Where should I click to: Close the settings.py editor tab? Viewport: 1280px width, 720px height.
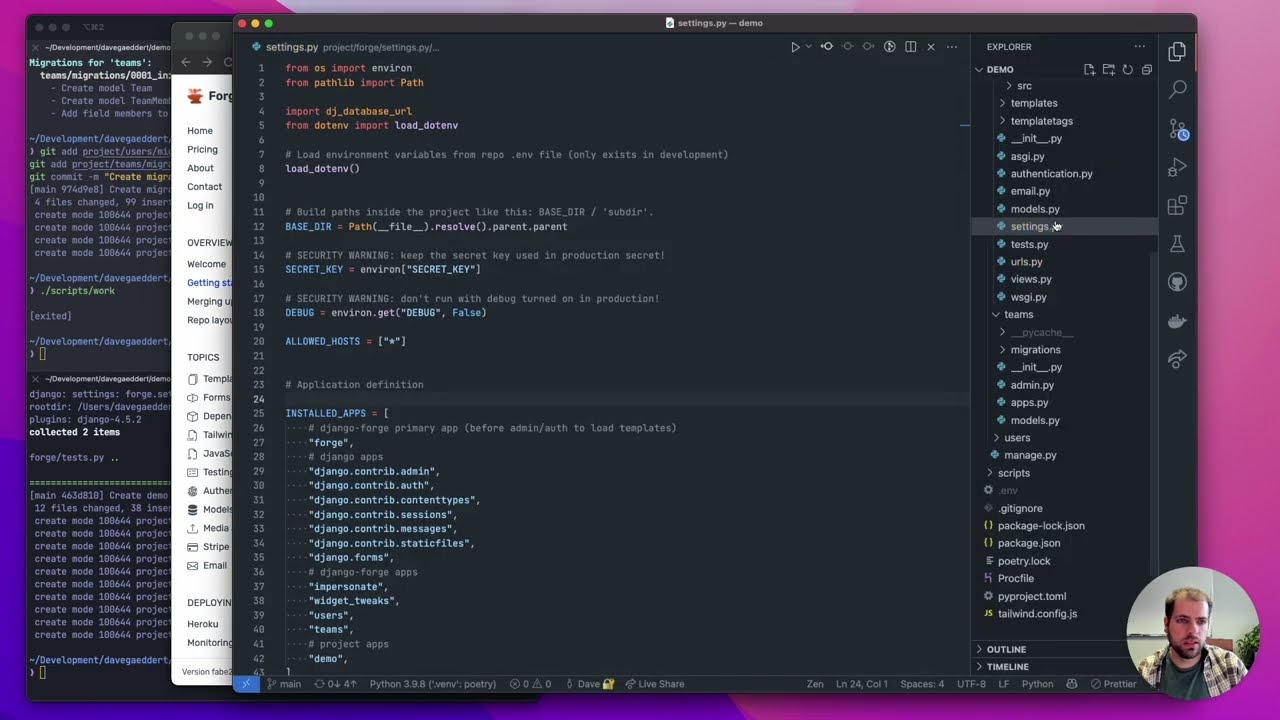click(x=931, y=47)
